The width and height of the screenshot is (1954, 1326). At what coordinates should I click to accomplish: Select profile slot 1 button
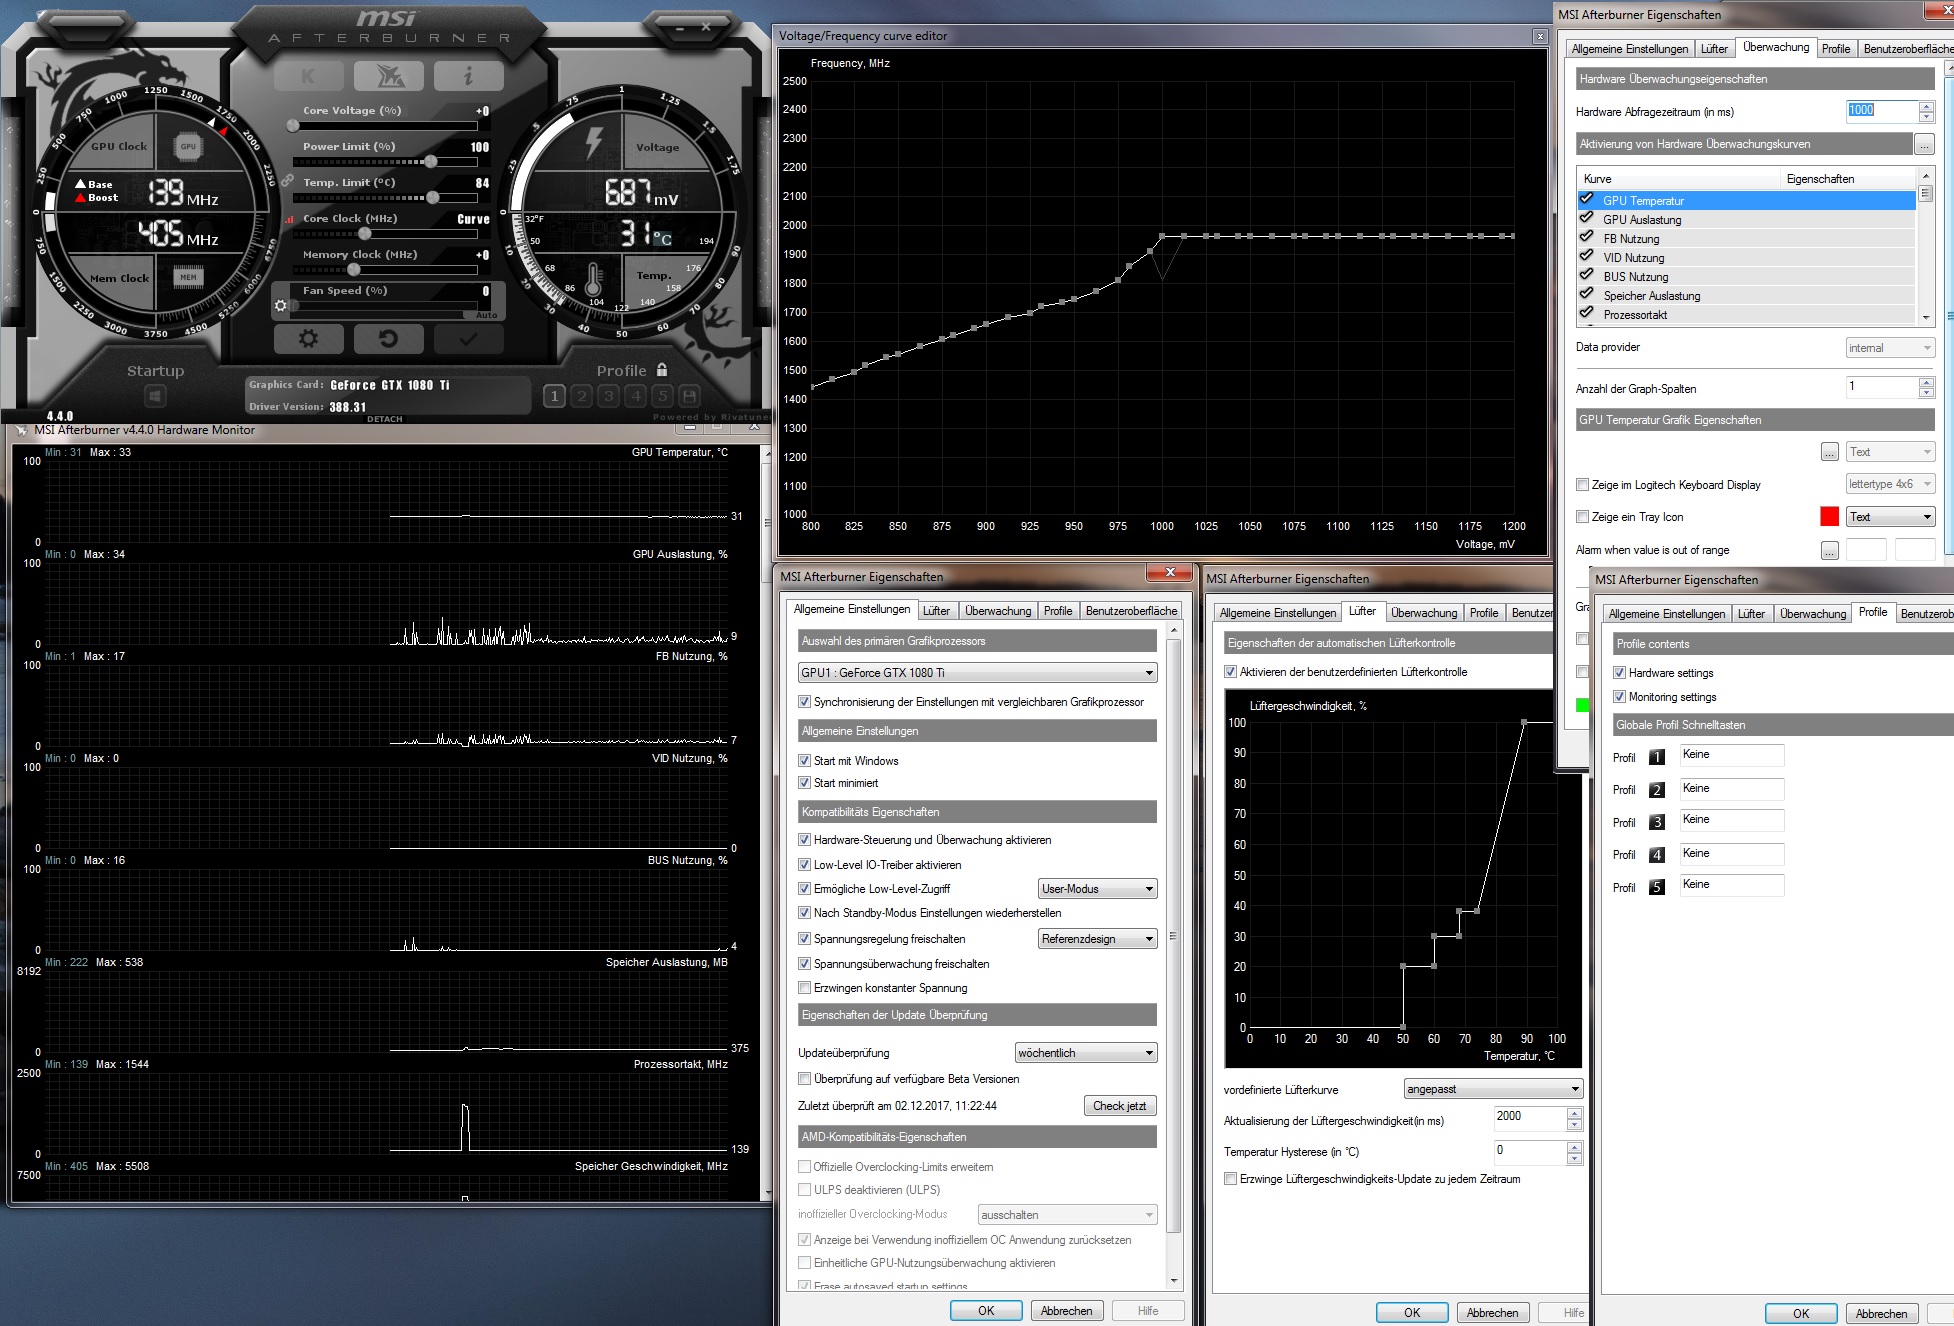pos(555,396)
